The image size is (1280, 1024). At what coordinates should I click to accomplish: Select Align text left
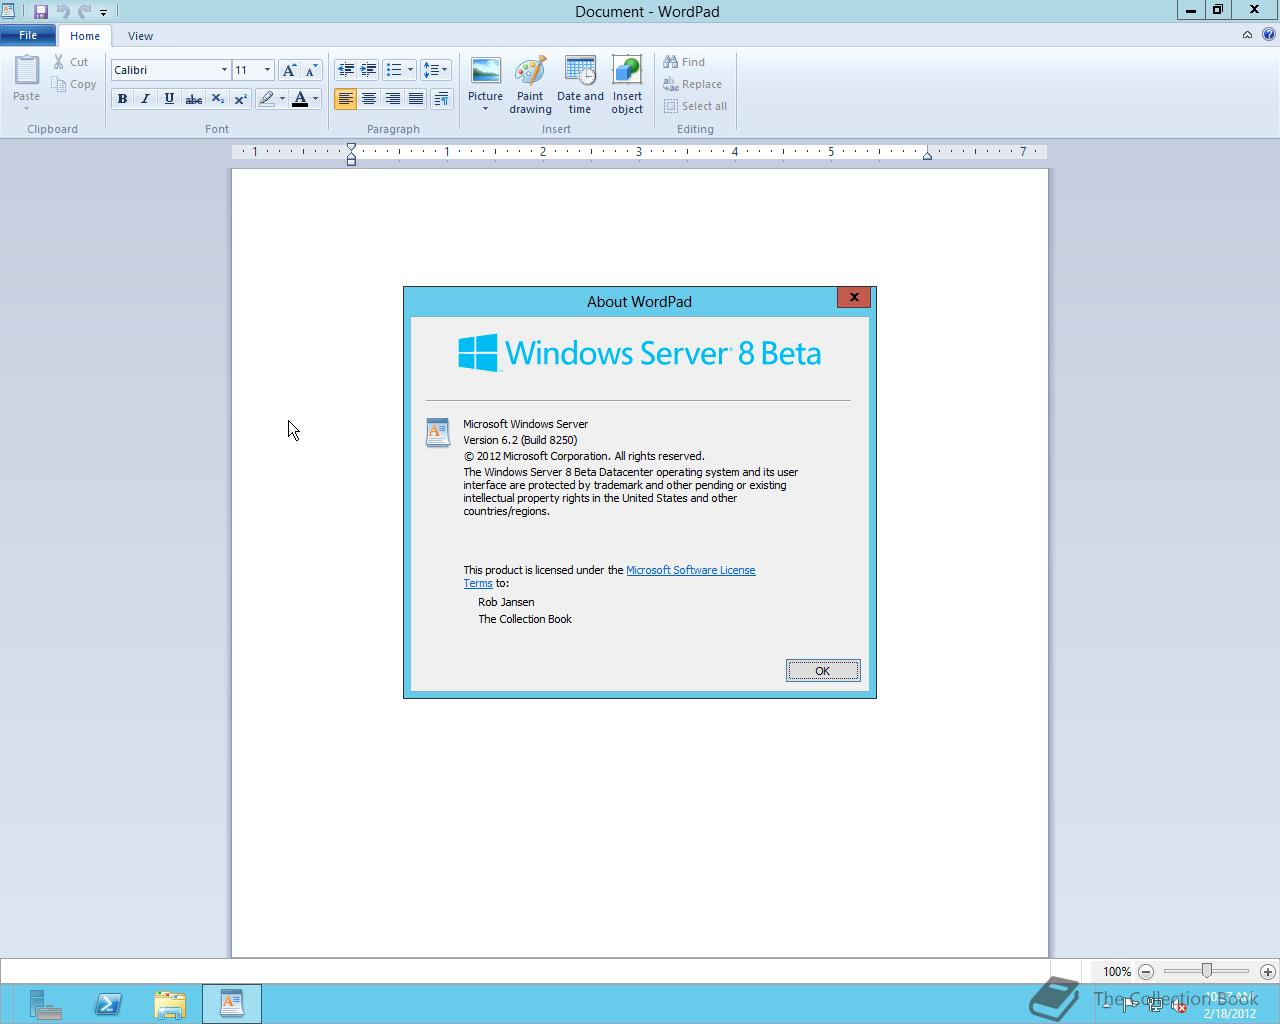pos(345,99)
